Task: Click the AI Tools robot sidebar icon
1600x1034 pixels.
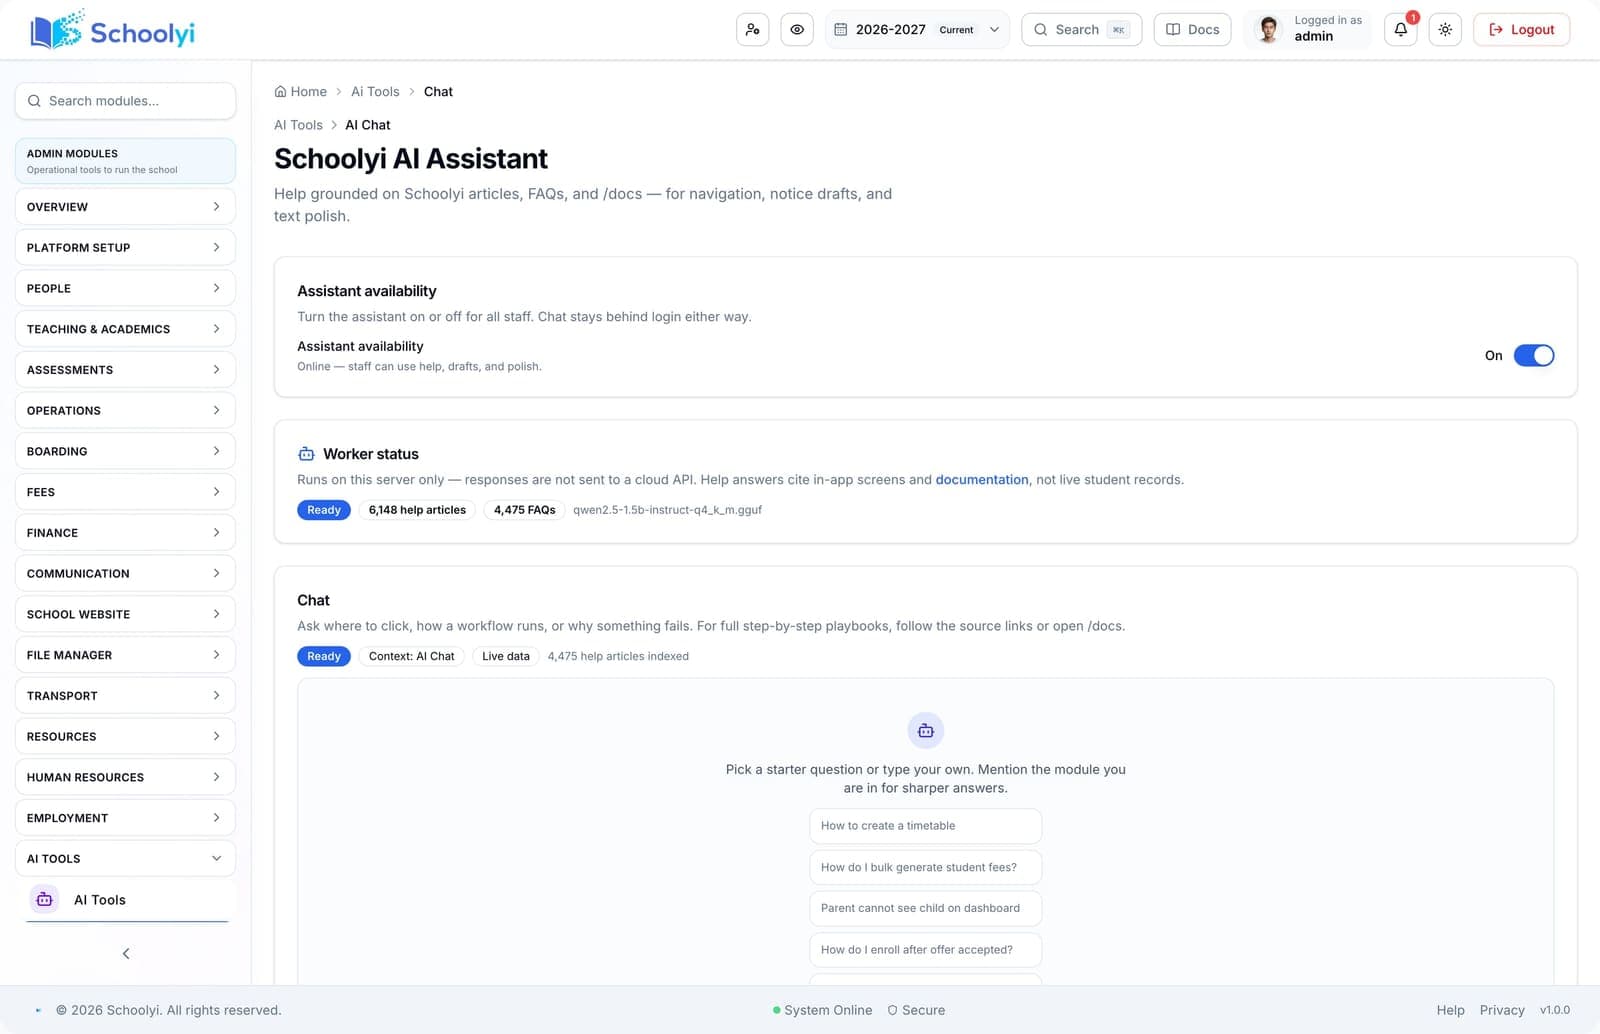Action: pyautogui.click(x=44, y=899)
